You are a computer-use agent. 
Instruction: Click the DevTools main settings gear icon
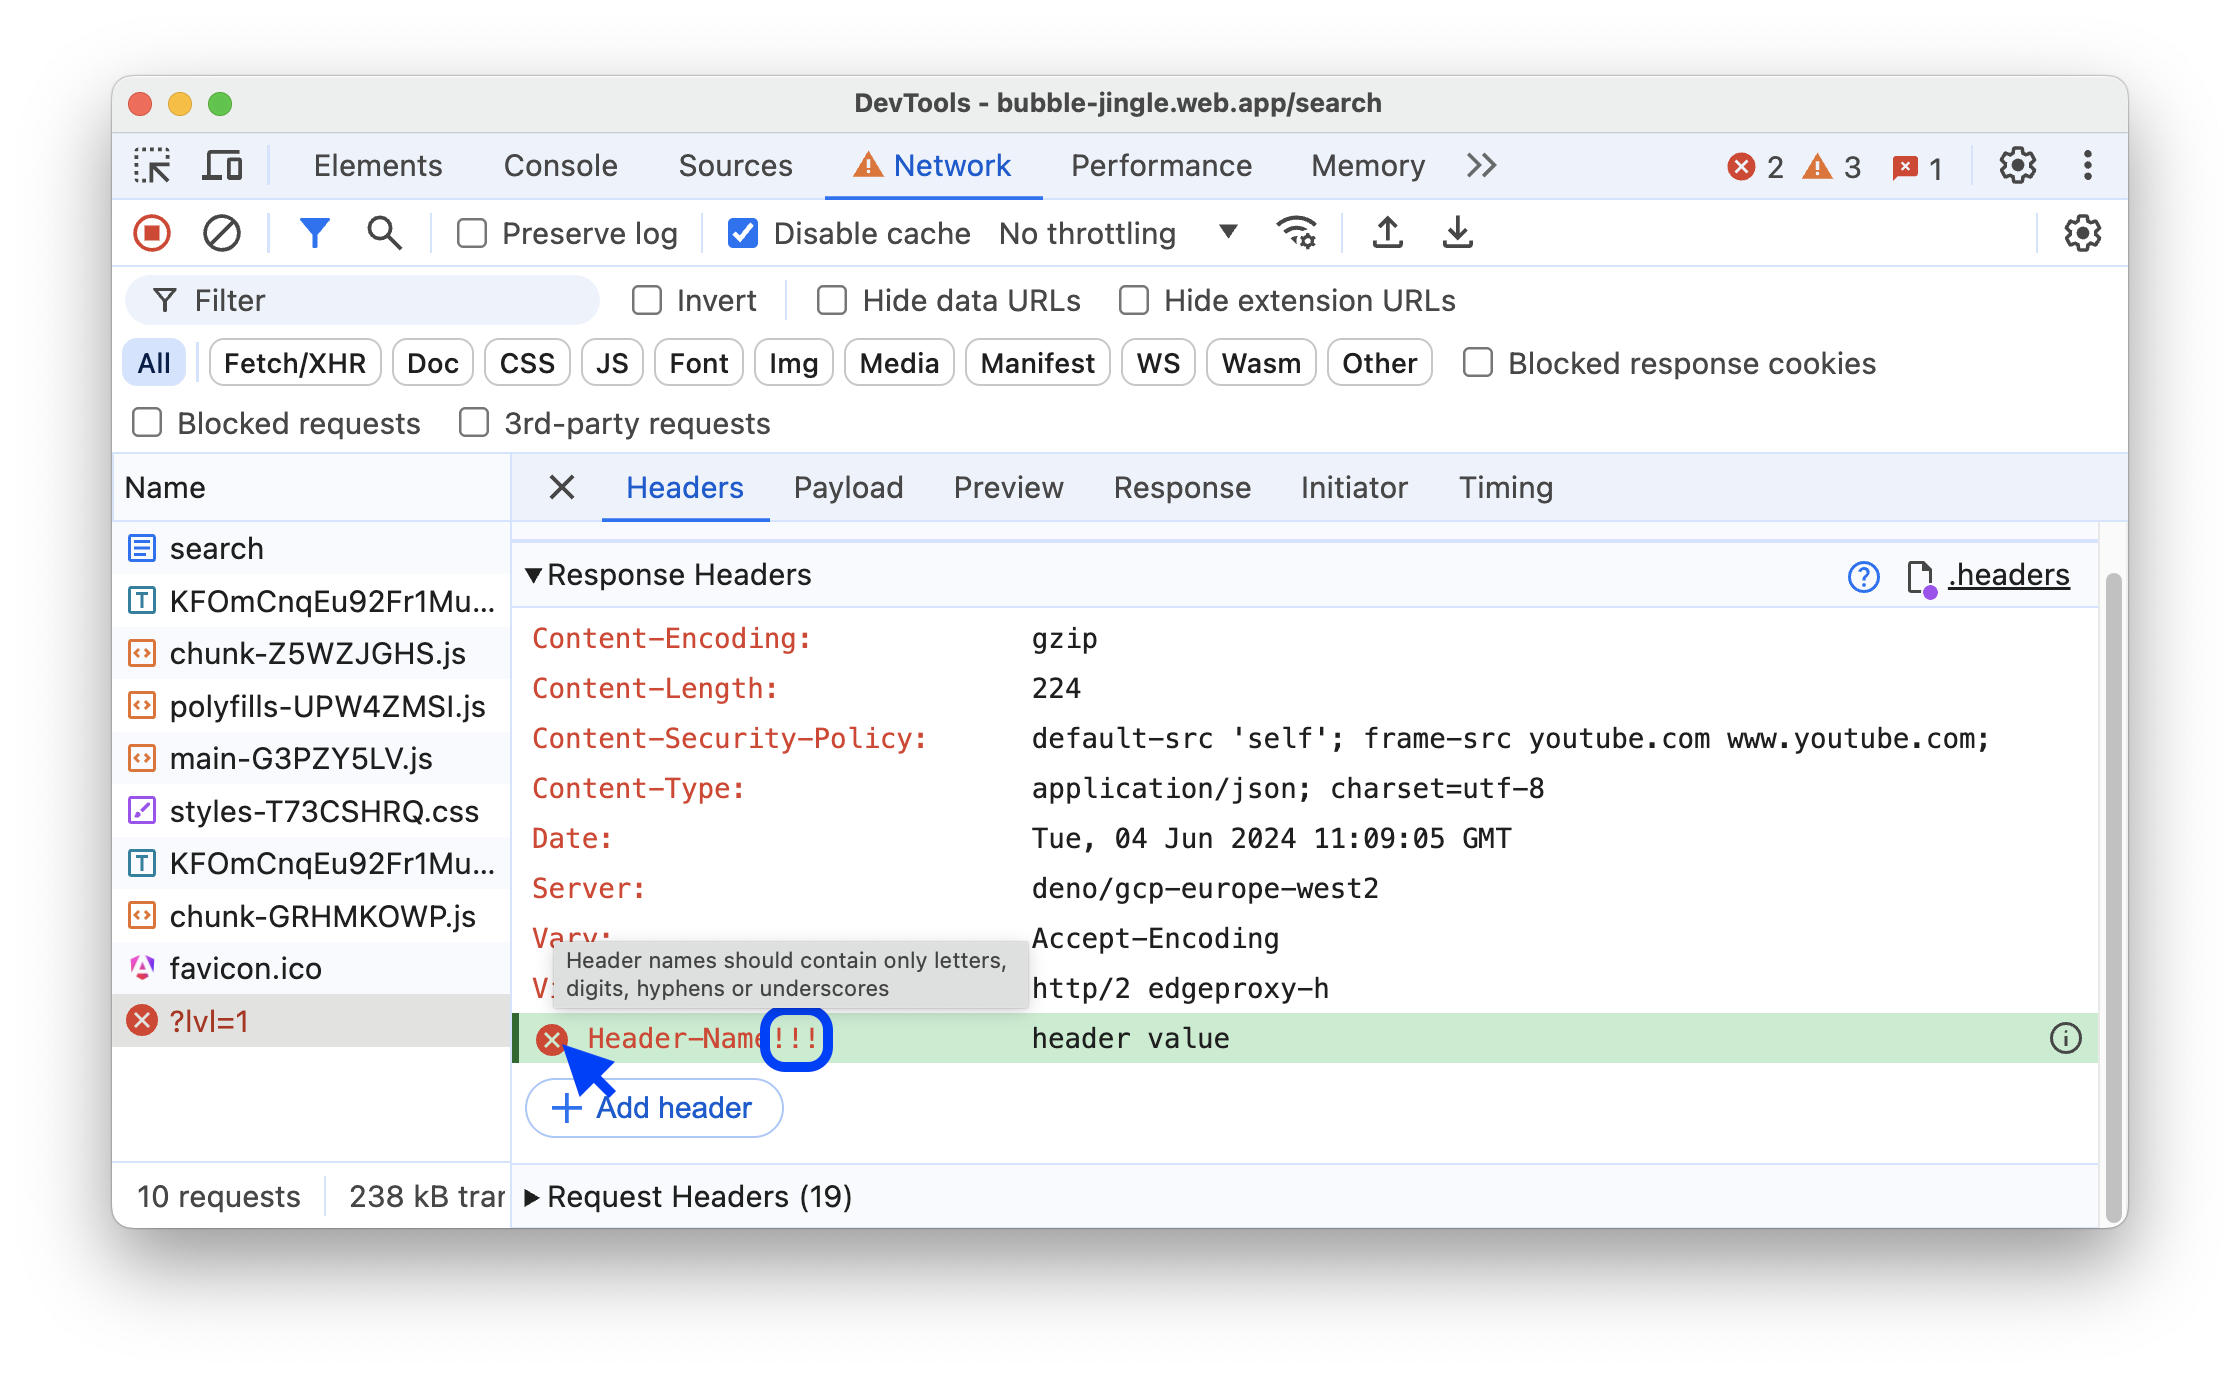(2018, 165)
